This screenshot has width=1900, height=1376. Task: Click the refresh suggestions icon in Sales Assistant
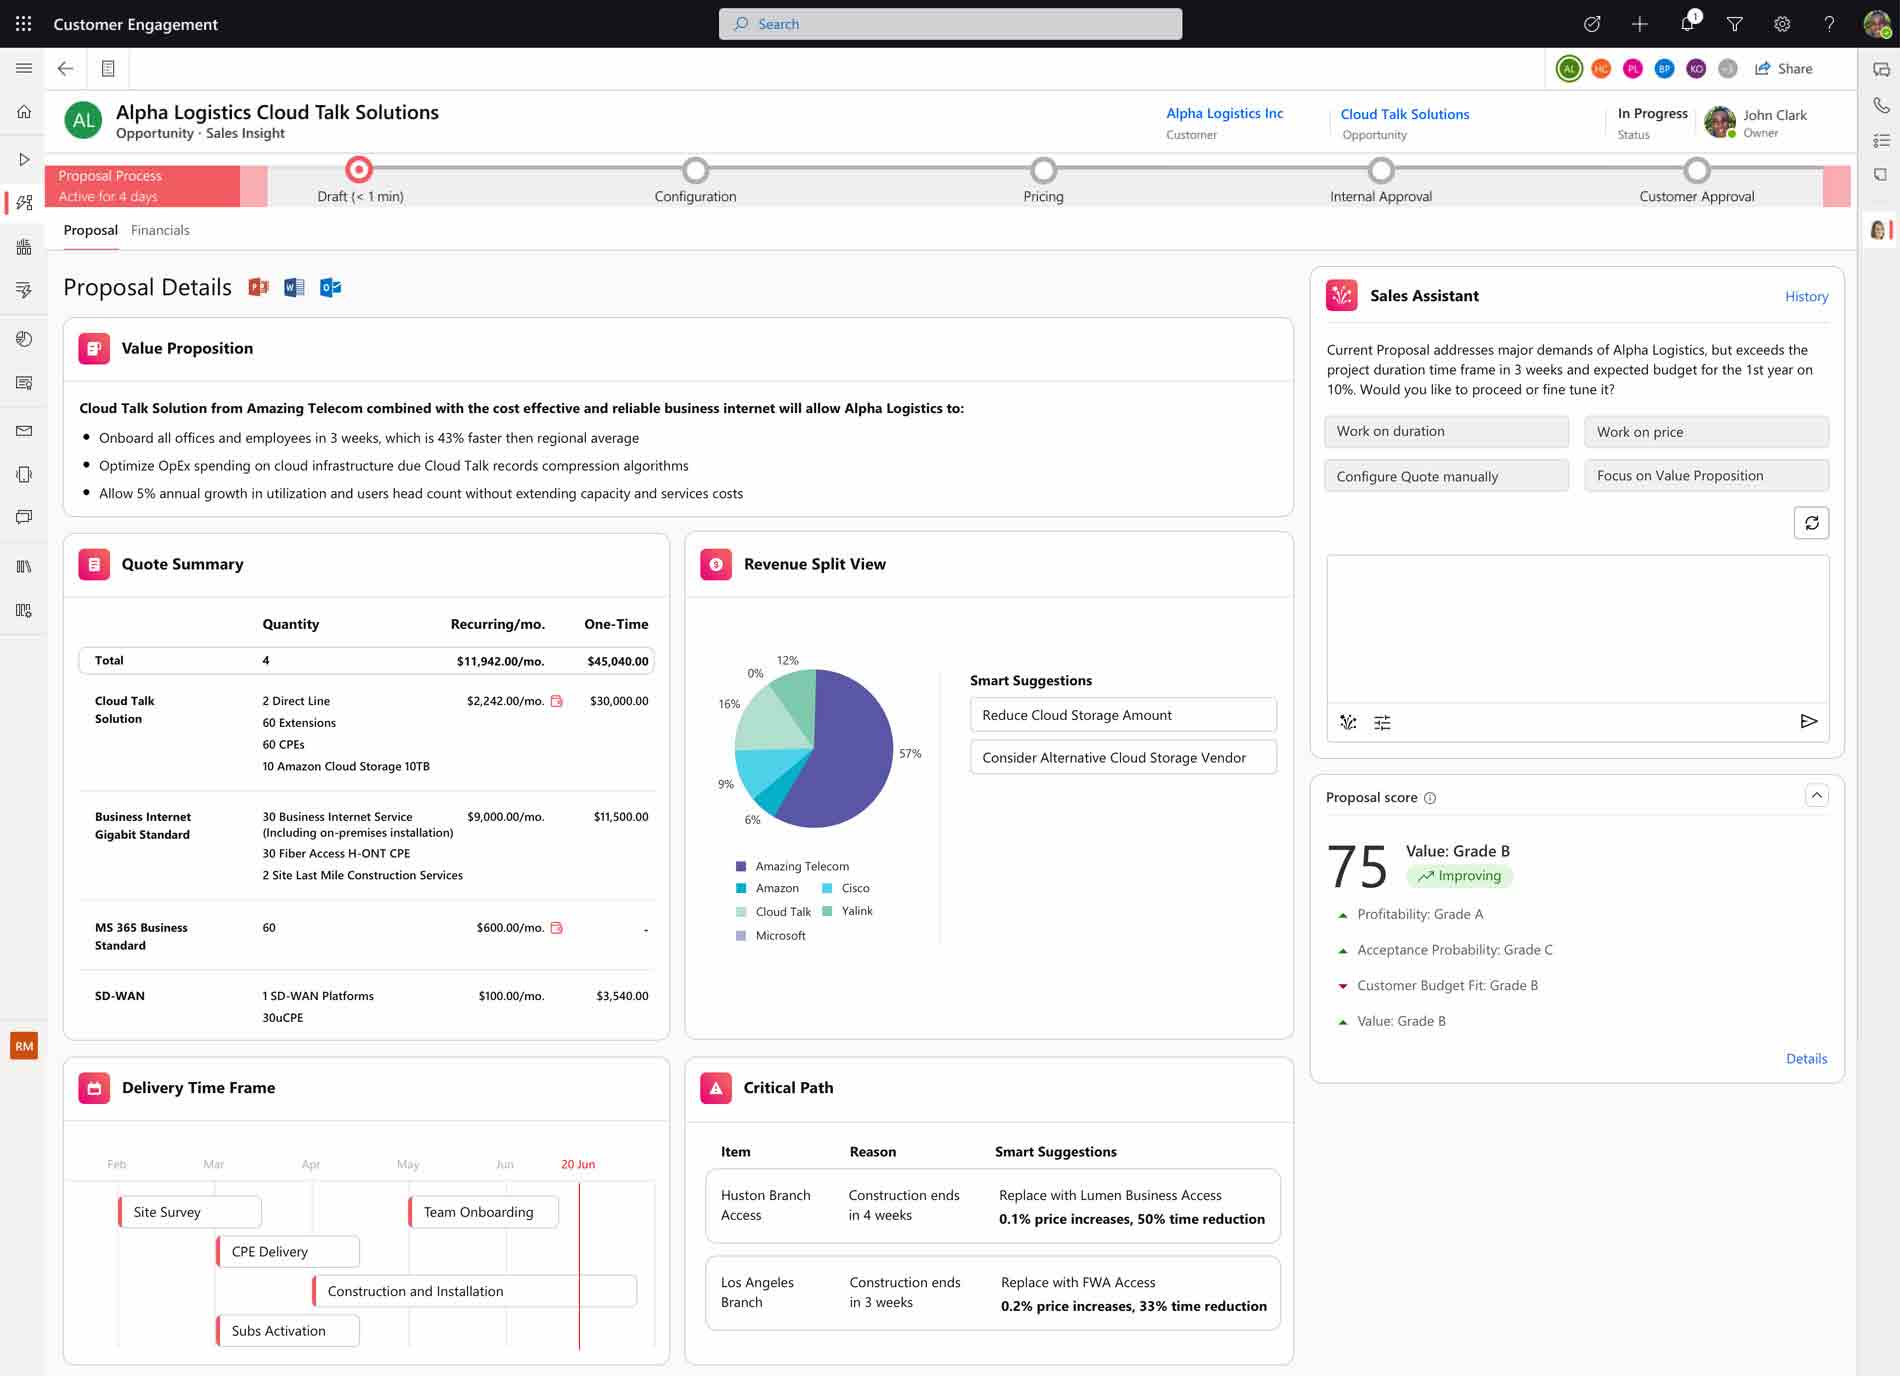coord(1811,523)
